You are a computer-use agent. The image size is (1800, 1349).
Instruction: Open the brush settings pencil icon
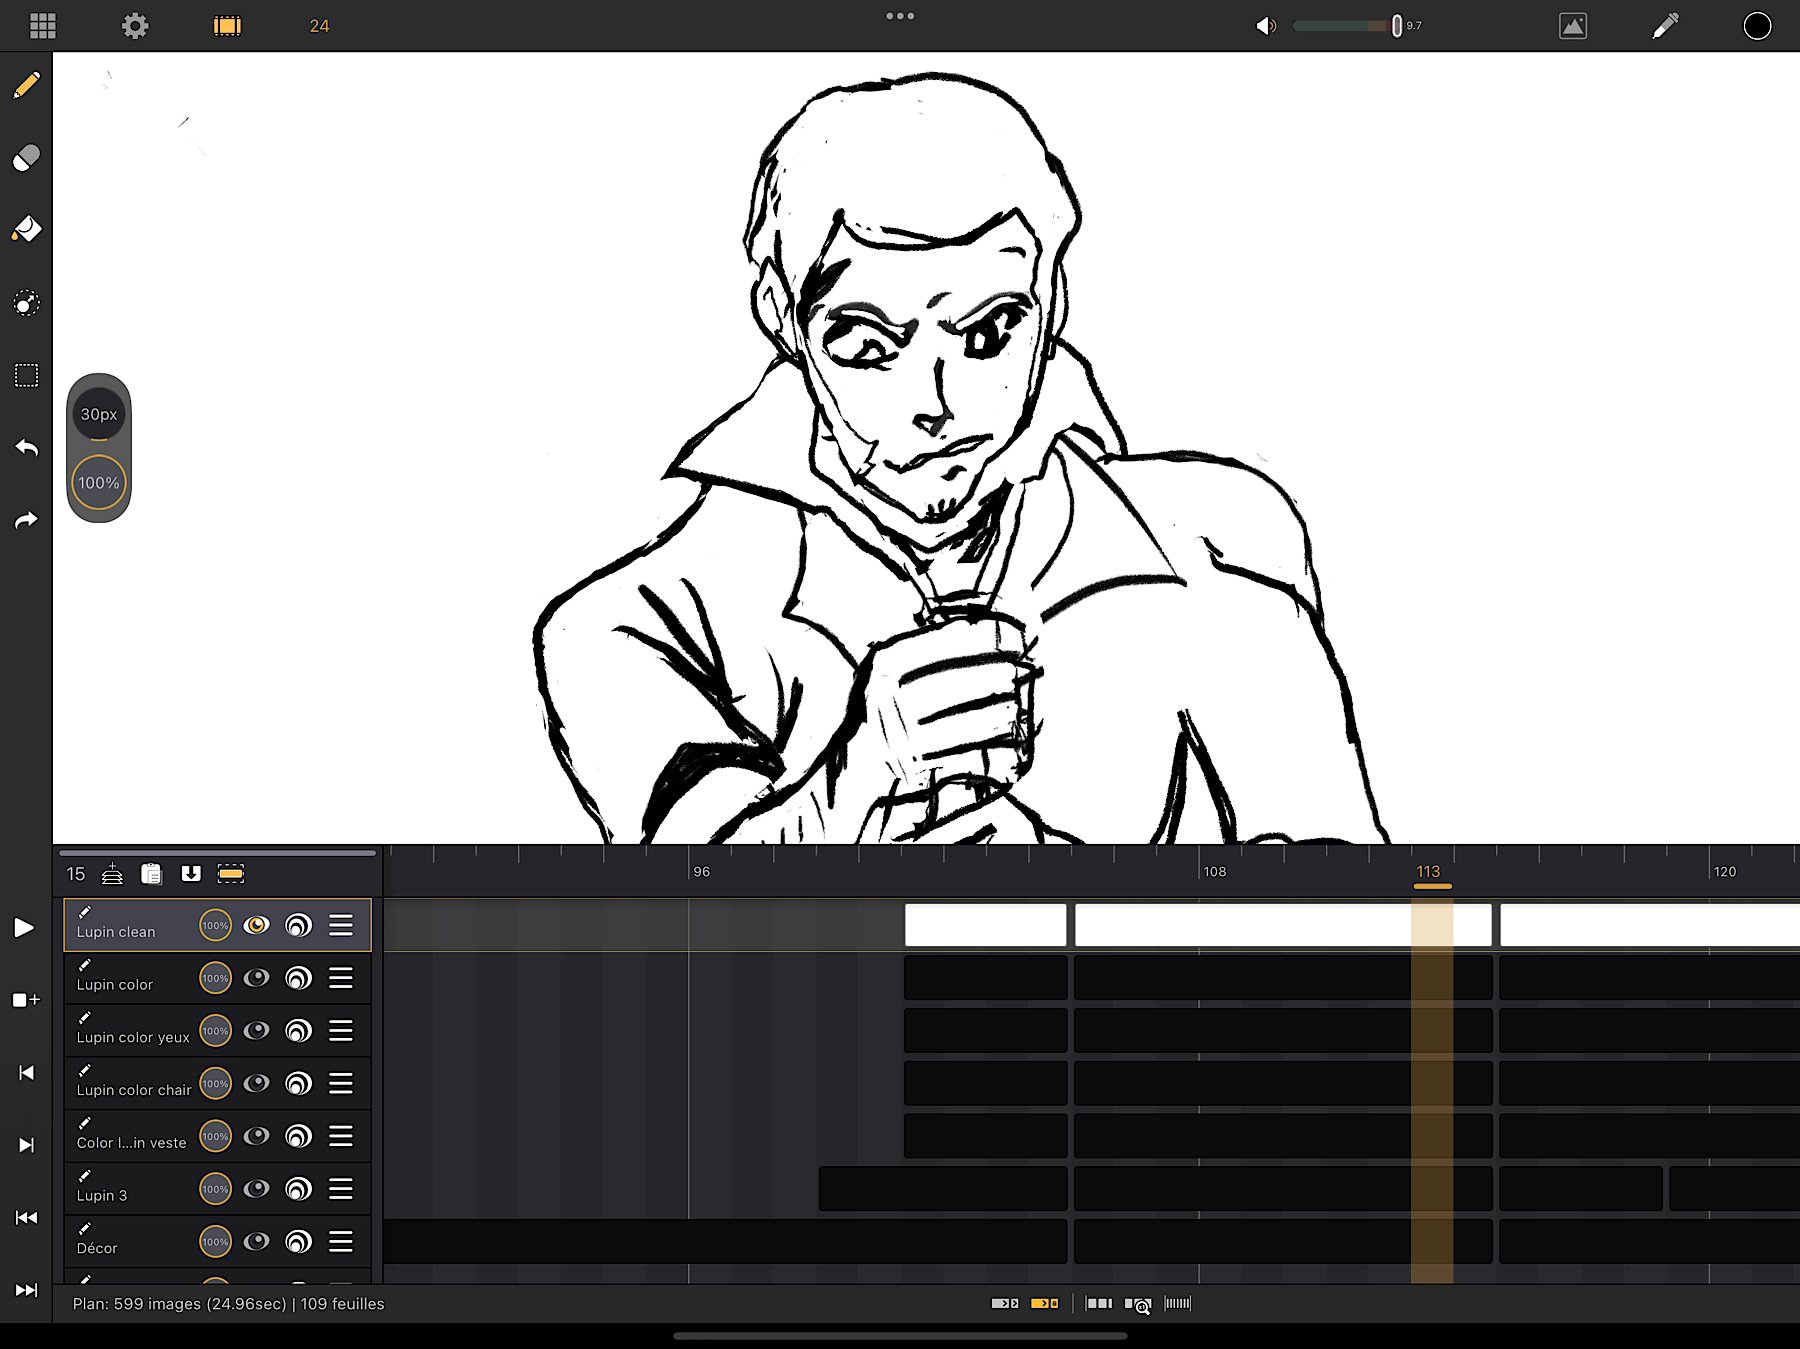(1665, 26)
